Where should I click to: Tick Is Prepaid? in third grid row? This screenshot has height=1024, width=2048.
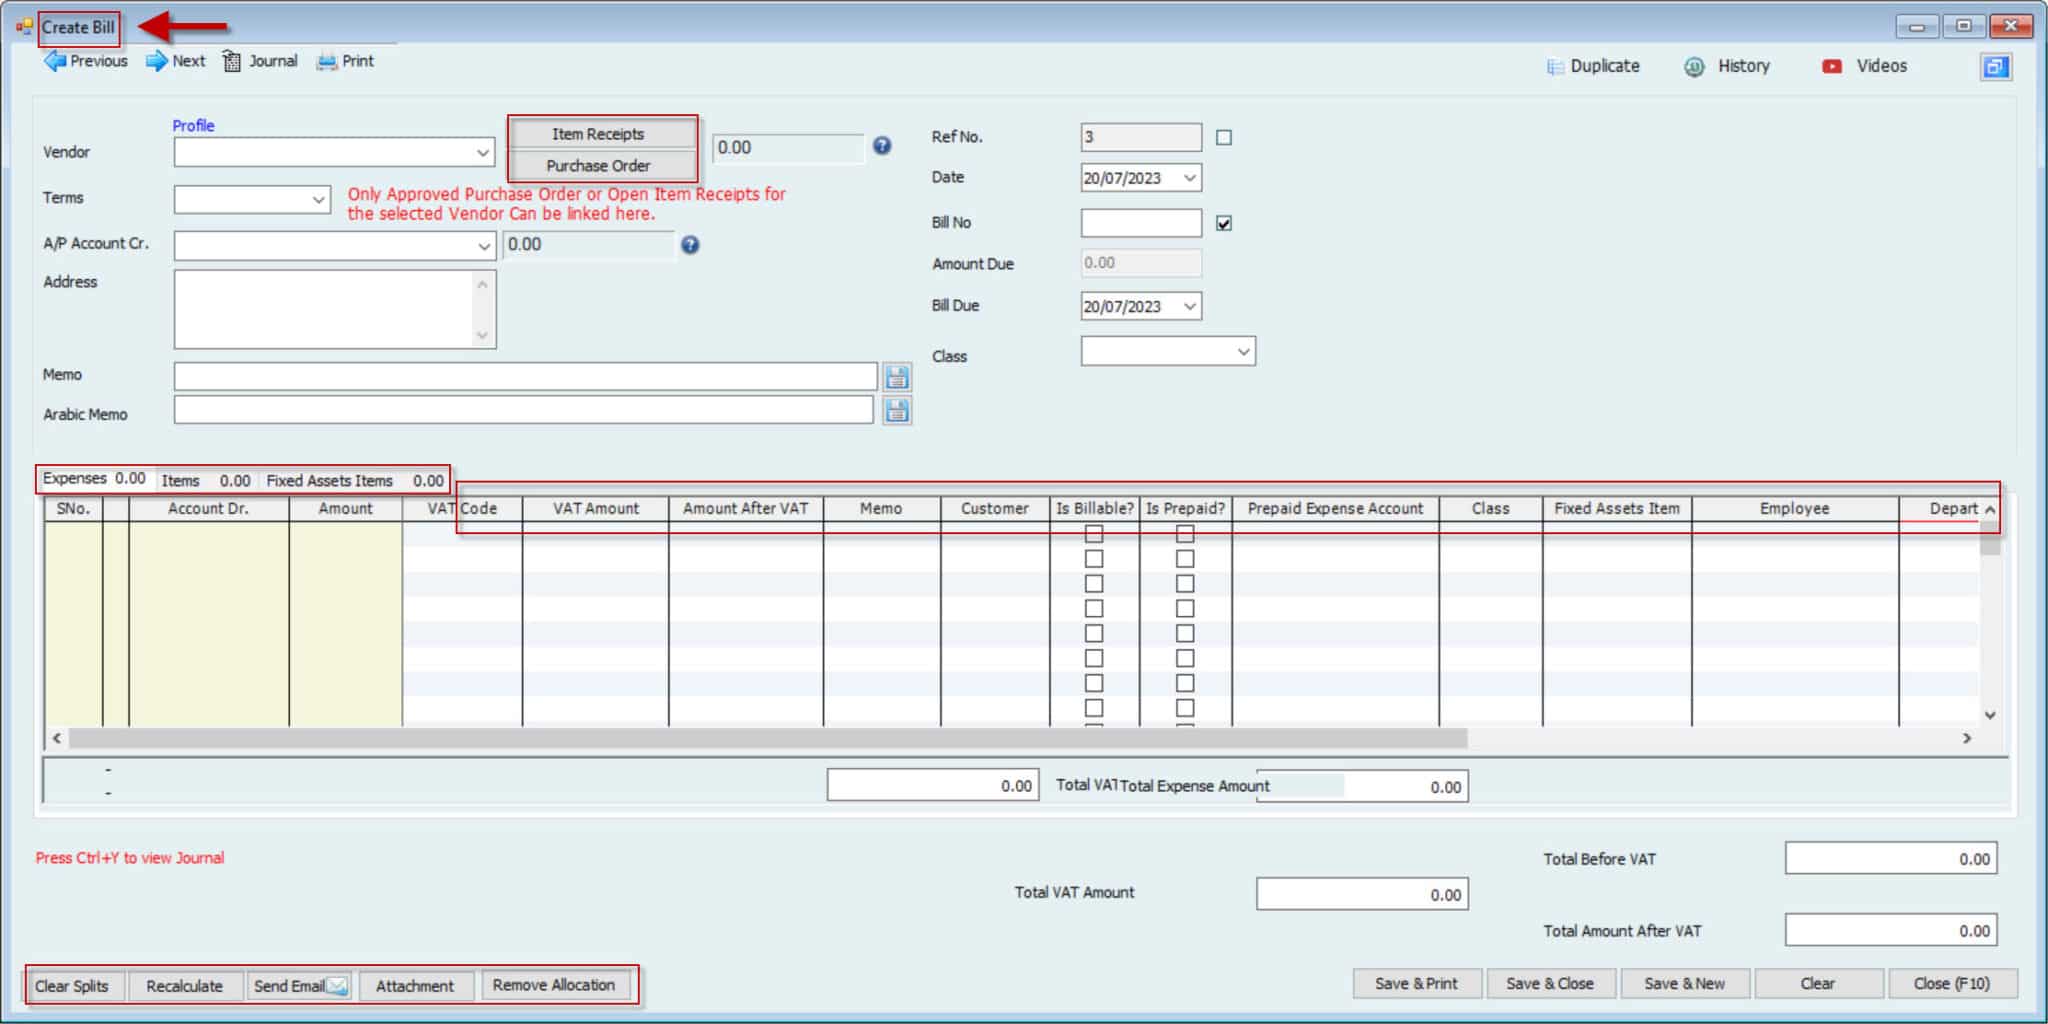1185,584
